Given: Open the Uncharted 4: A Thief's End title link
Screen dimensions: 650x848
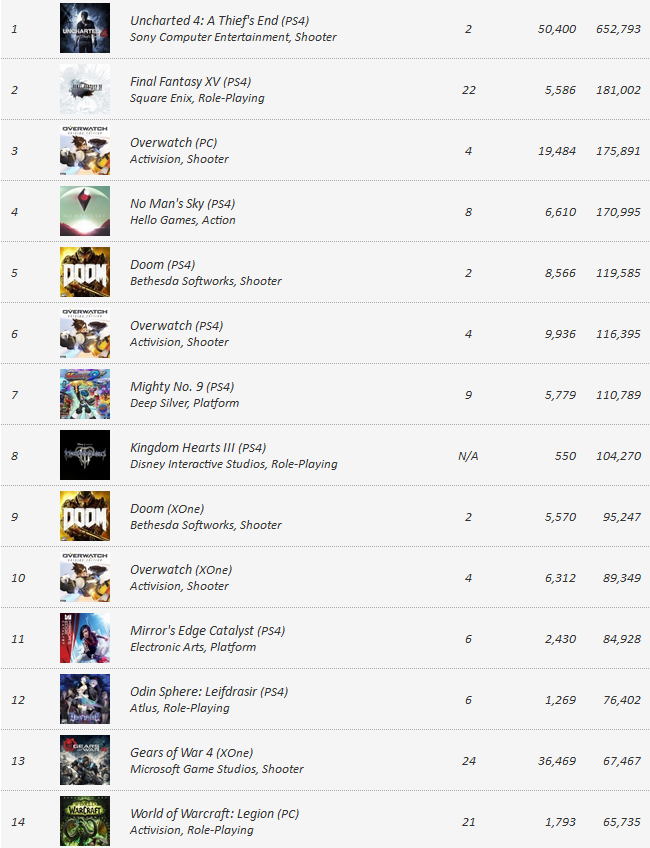Looking at the screenshot, I should click(220, 21).
